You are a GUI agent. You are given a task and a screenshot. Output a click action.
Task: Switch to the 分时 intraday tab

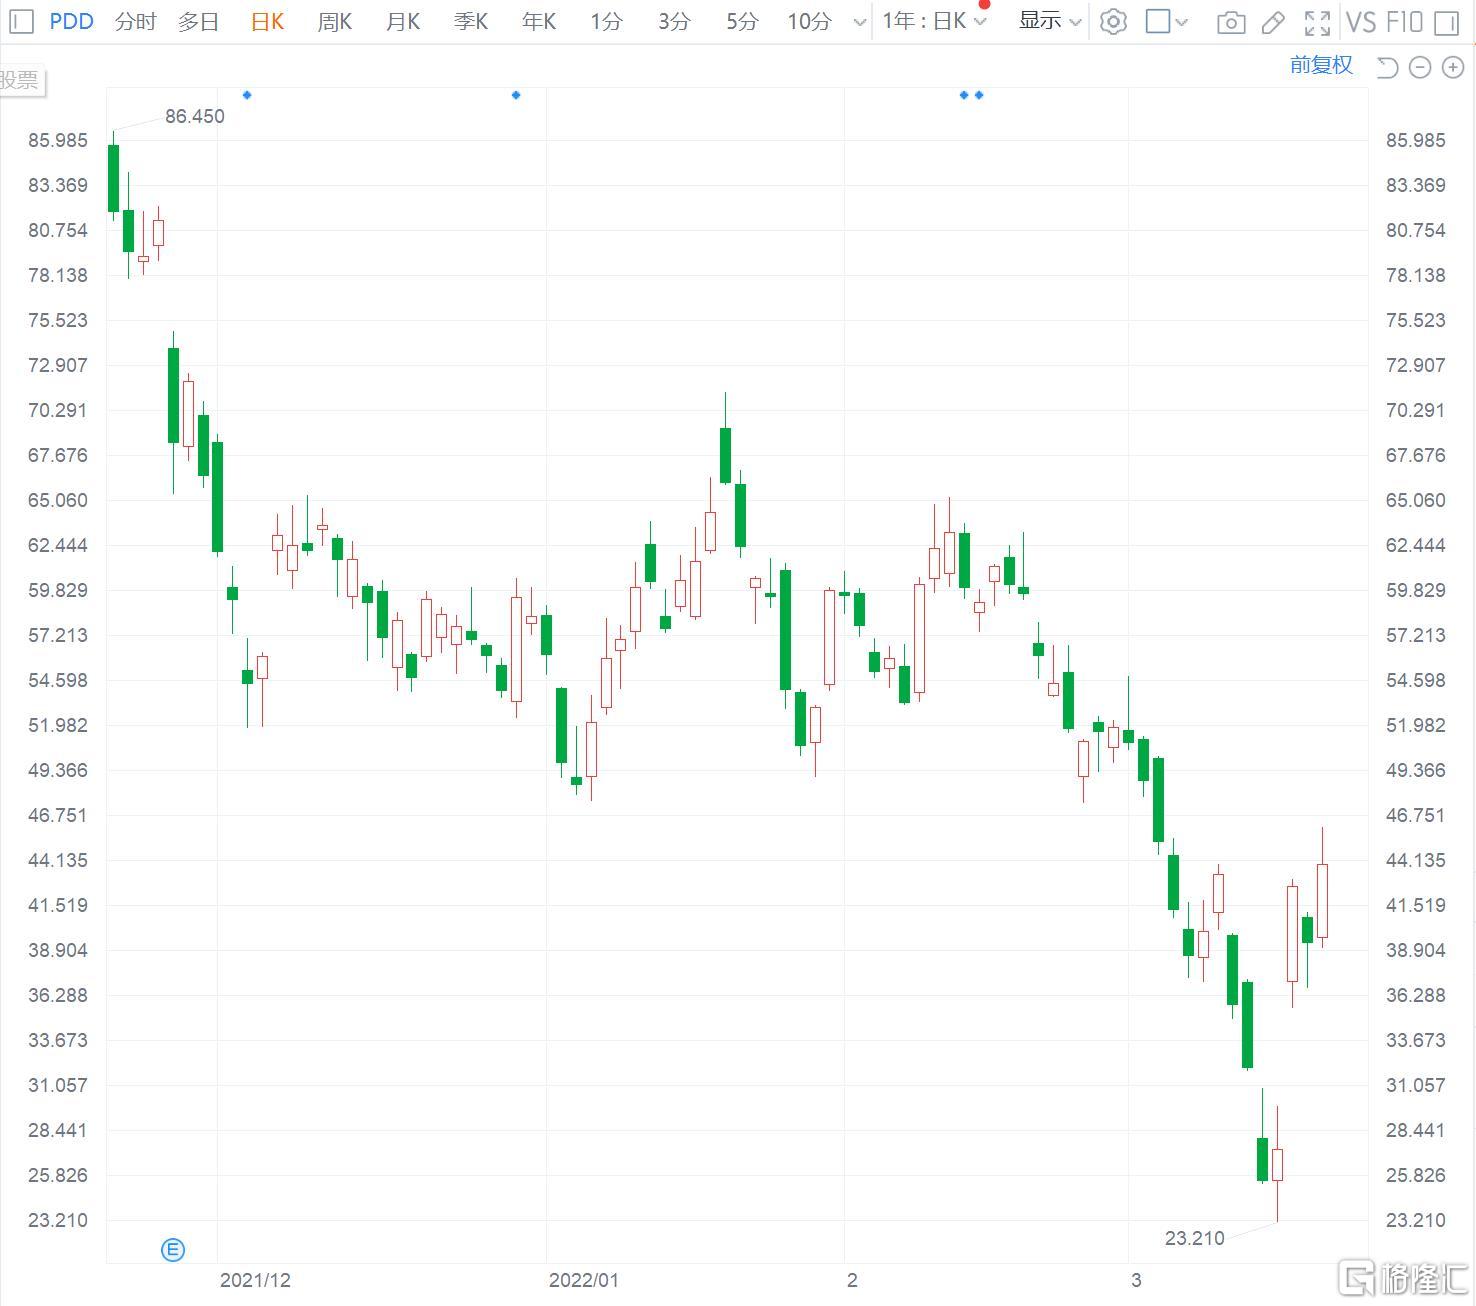point(136,21)
